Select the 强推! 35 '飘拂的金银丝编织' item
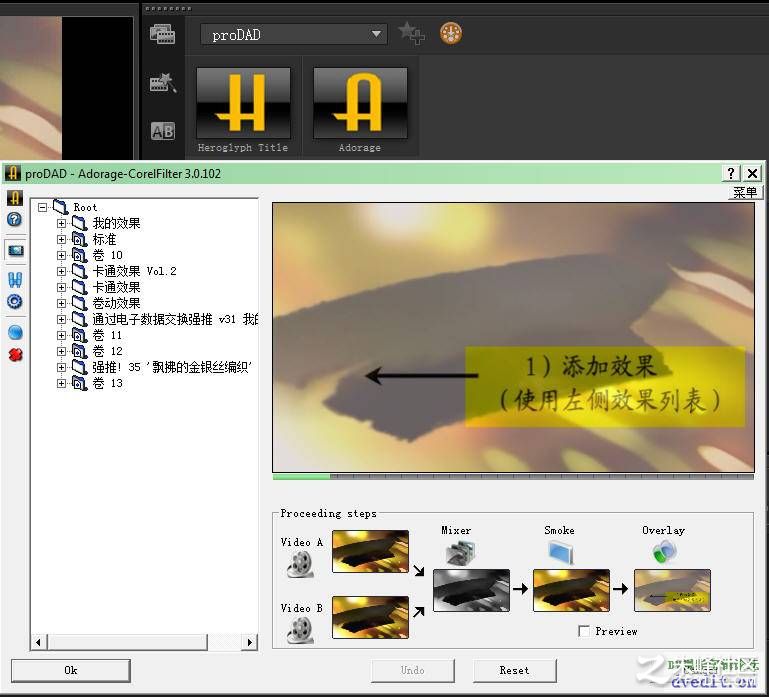Image resolution: width=769 pixels, height=697 pixels. (x=172, y=367)
